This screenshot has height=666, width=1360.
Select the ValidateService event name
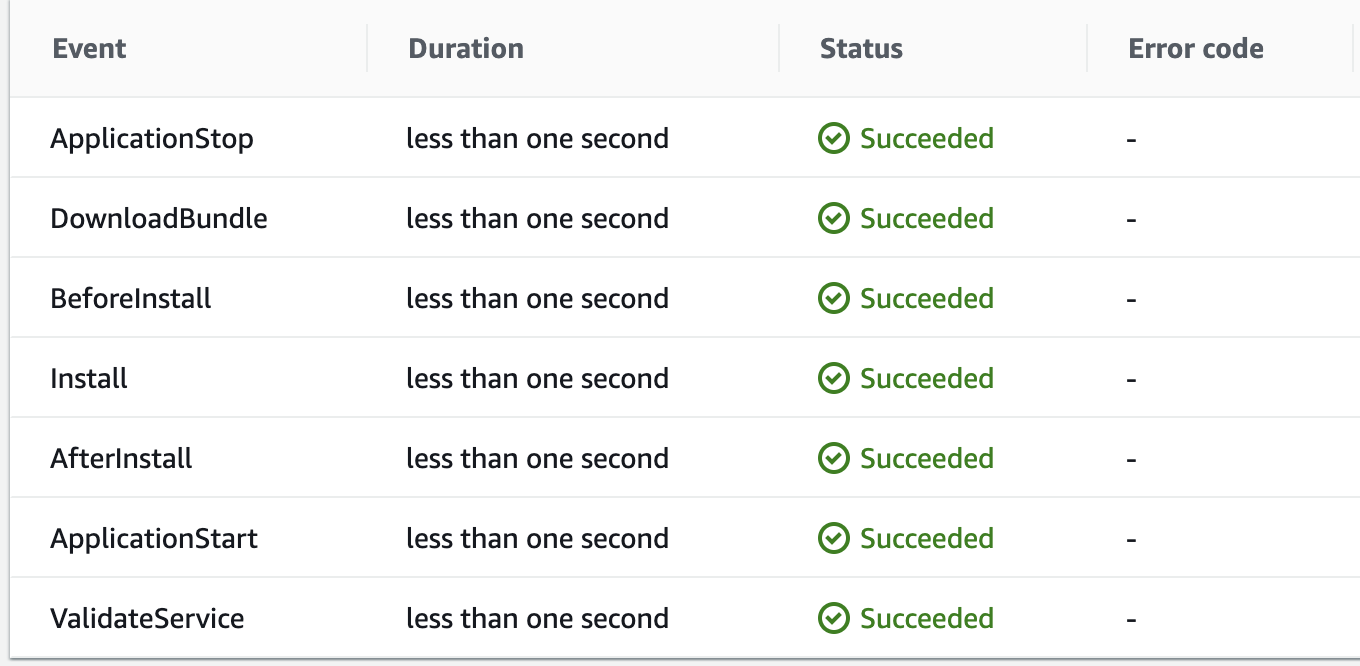(147, 619)
